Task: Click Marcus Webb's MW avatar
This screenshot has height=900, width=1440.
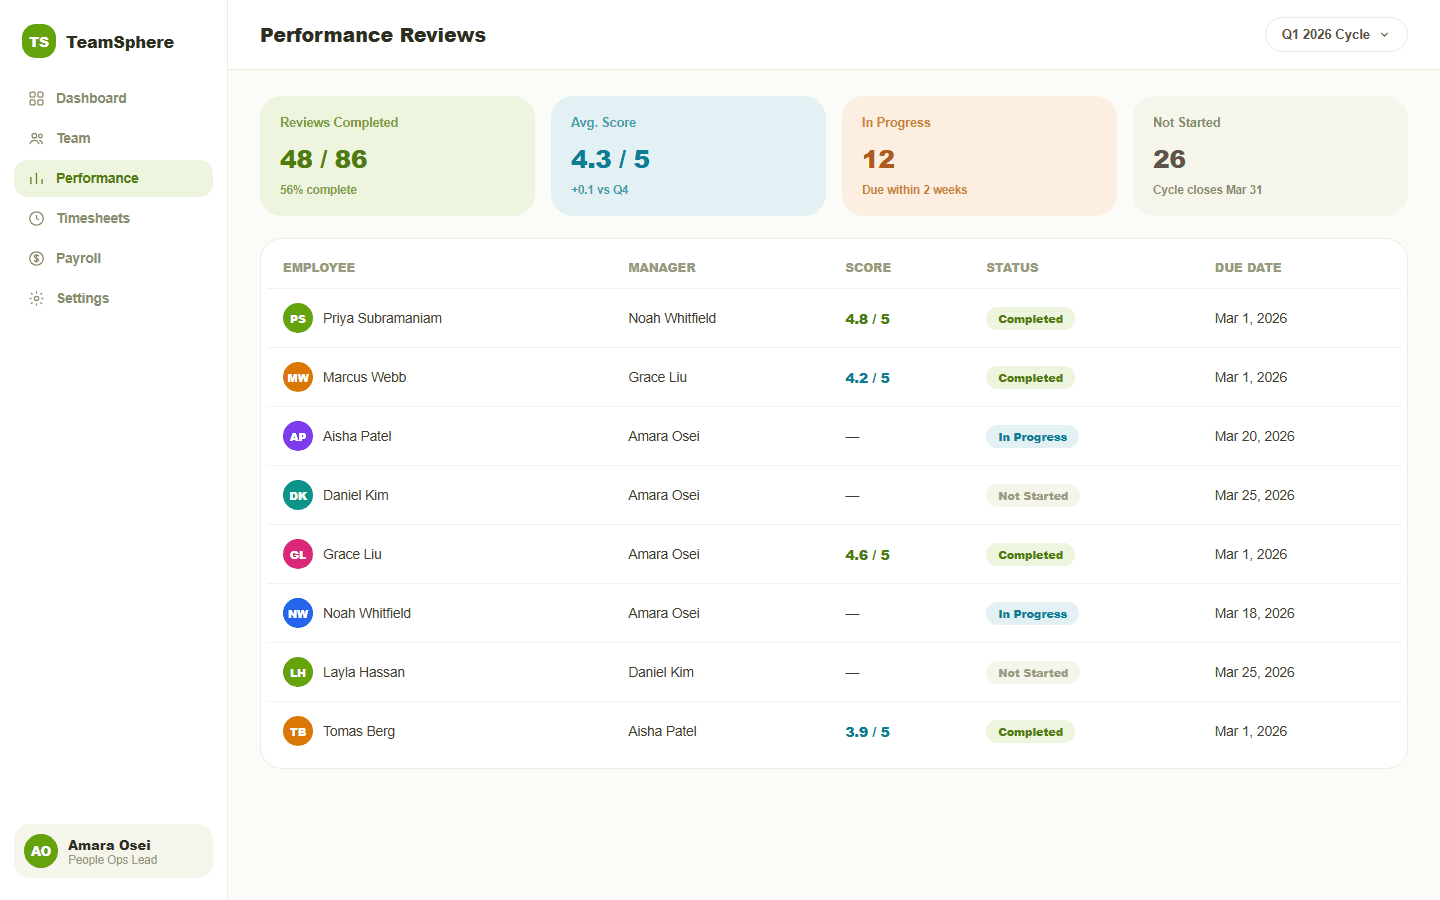Action: [x=298, y=377]
